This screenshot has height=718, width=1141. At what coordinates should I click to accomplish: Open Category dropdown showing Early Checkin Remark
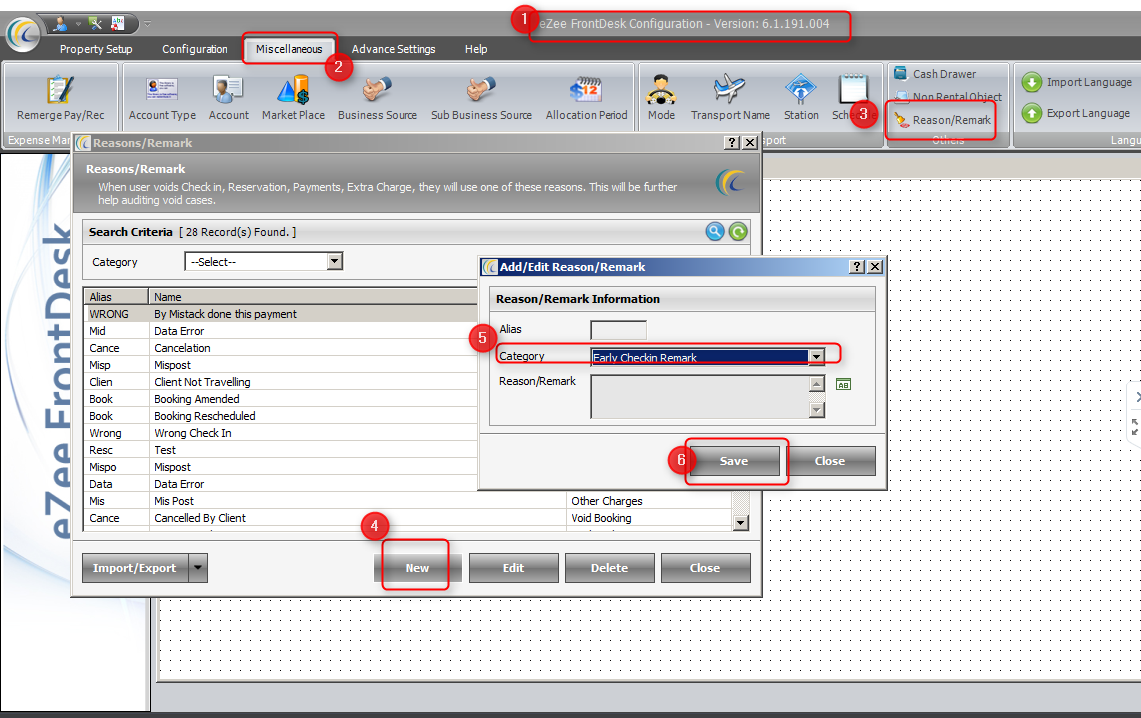click(816, 356)
